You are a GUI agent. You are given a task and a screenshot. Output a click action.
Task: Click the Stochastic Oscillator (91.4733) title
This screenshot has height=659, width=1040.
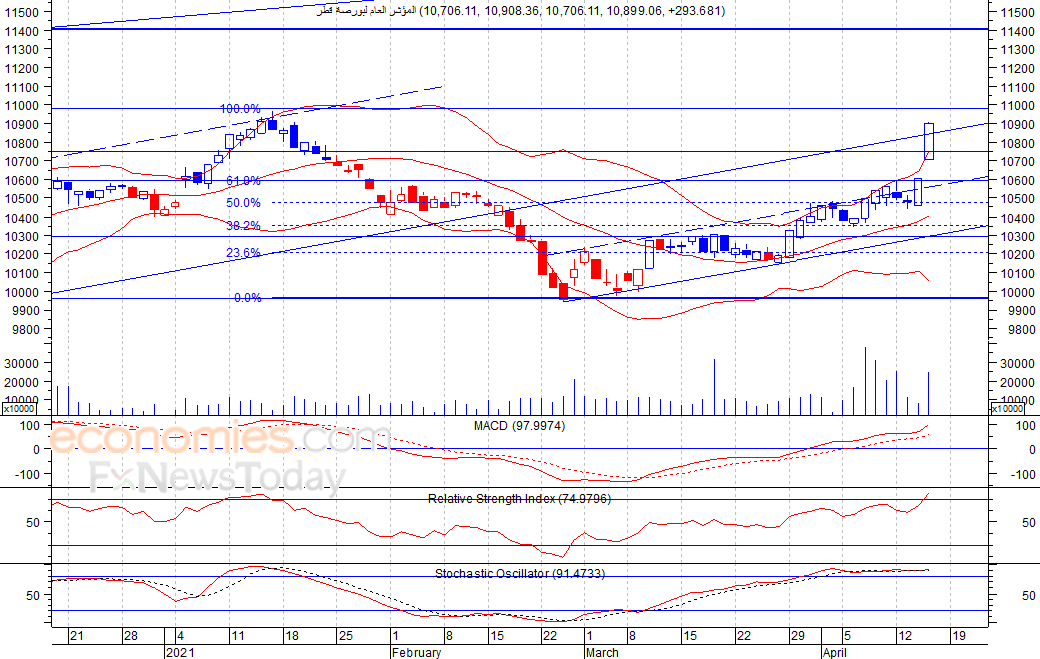coord(520,573)
